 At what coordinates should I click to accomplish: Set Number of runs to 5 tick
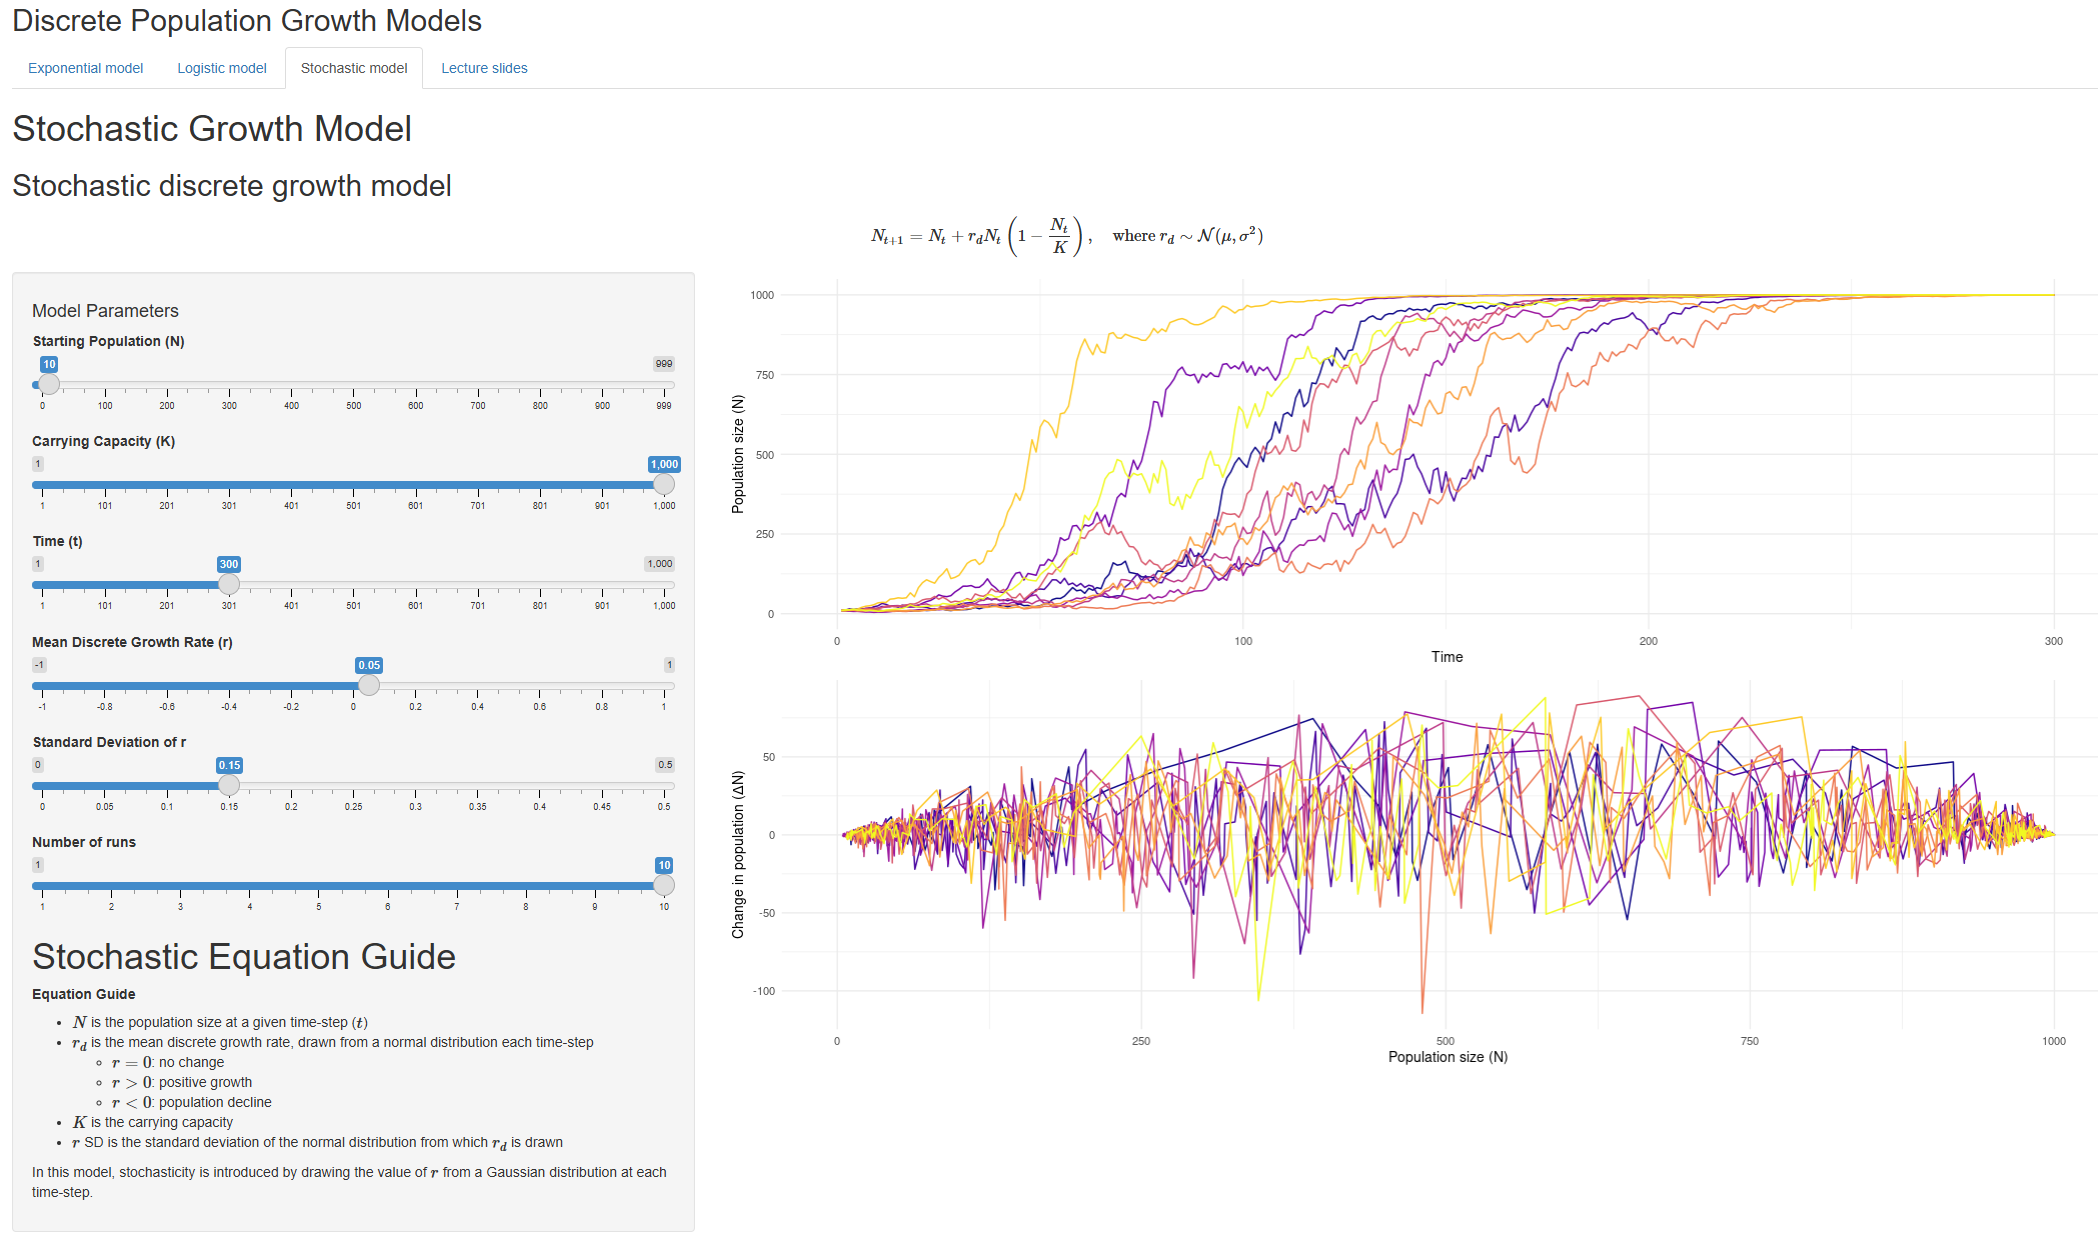click(x=319, y=885)
